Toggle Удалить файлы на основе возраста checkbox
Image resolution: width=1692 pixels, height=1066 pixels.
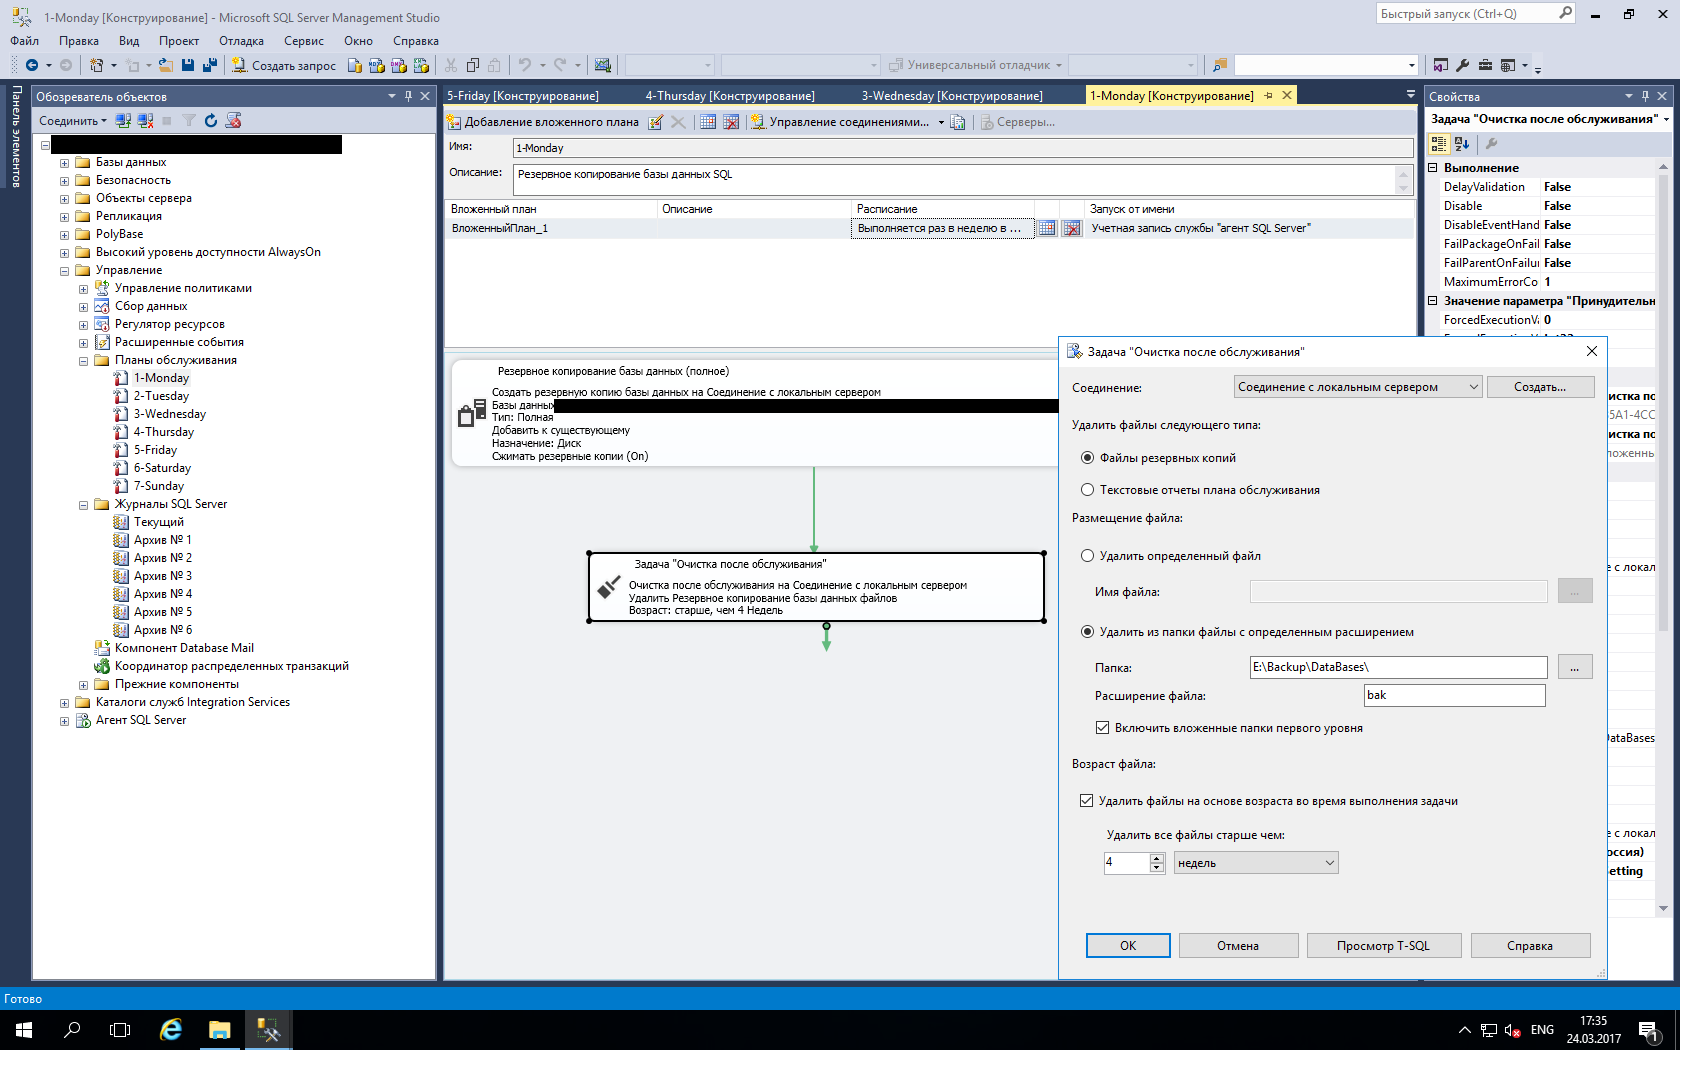1087,801
